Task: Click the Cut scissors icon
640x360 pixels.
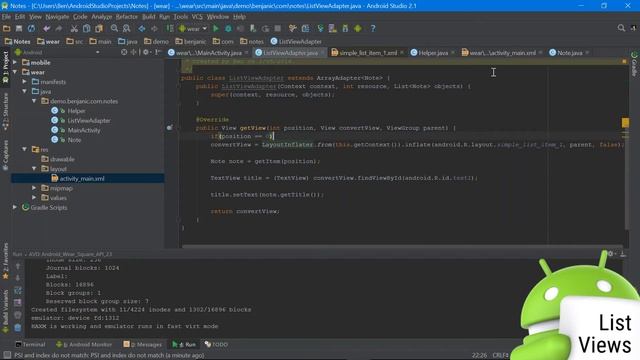Action: [74, 29]
